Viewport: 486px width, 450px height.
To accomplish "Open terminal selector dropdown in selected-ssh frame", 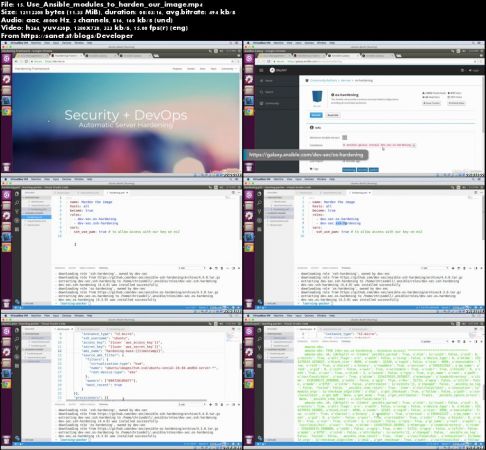I will (x=434, y=268).
